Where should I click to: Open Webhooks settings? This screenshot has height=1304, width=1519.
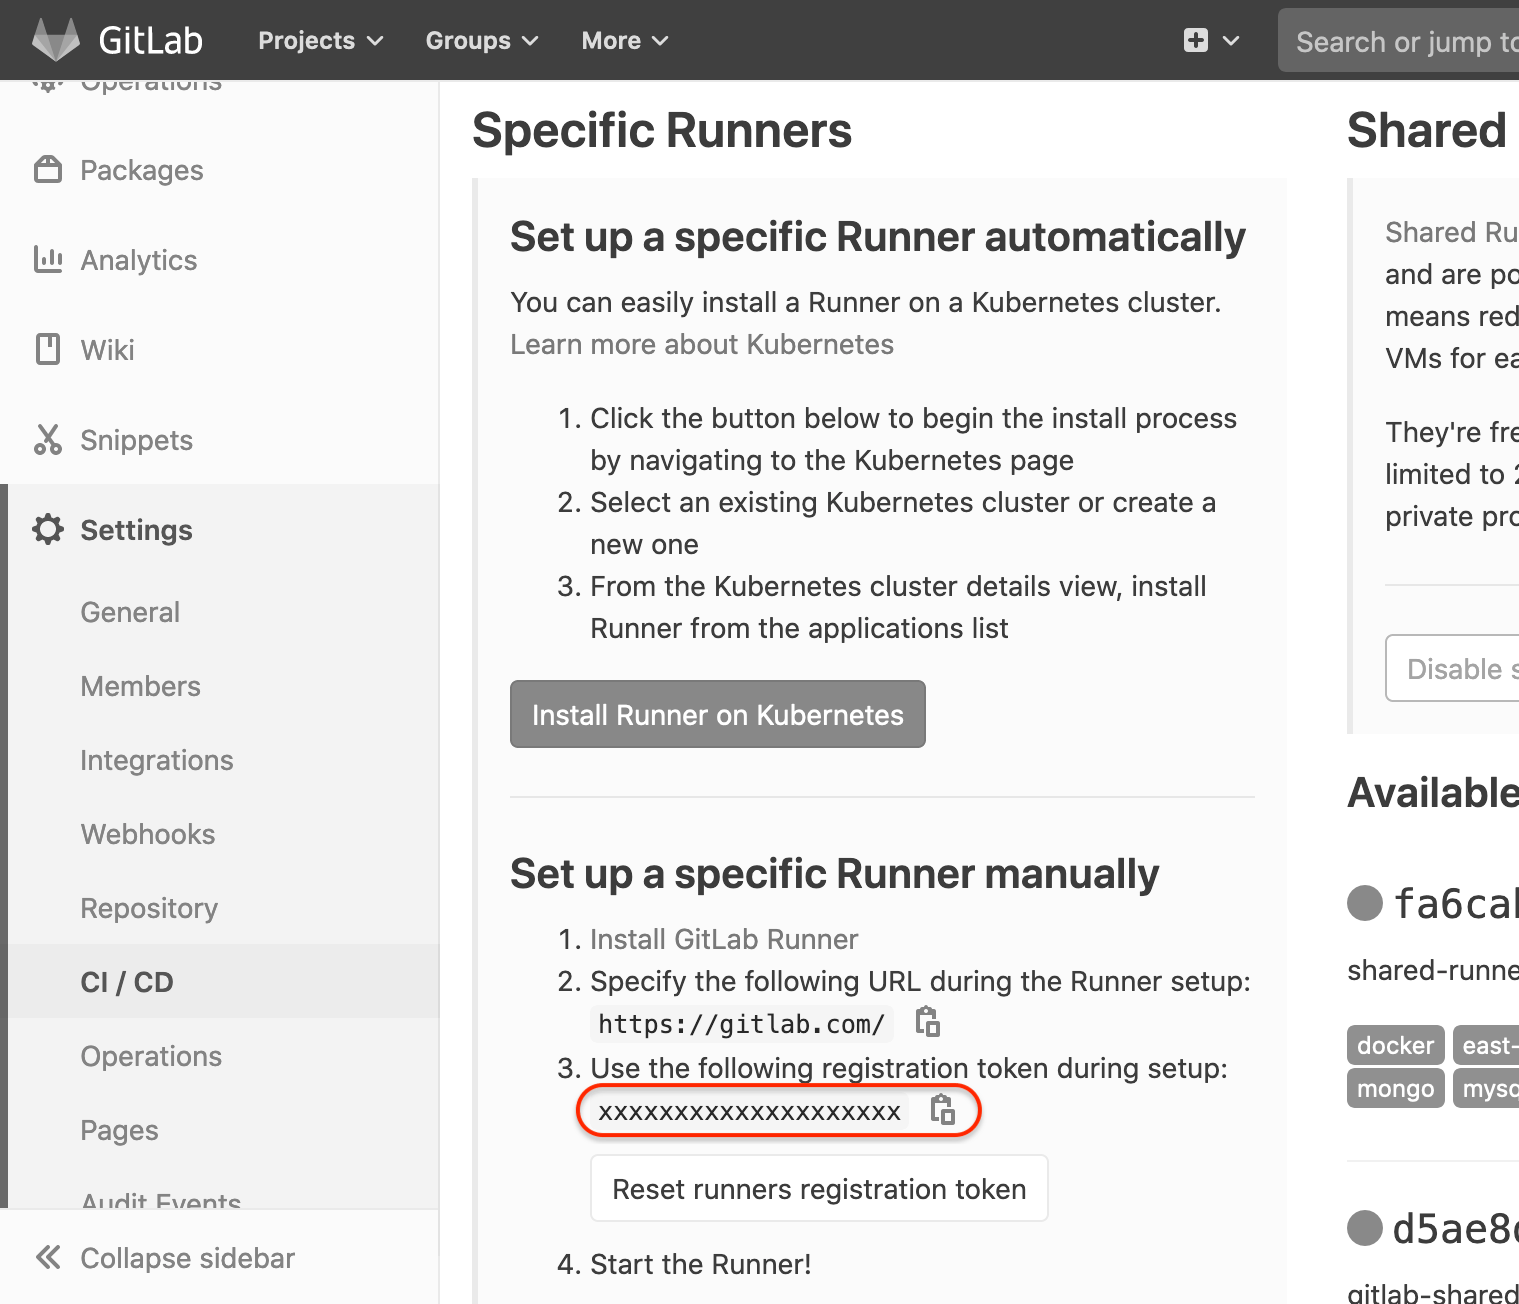(x=147, y=834)
